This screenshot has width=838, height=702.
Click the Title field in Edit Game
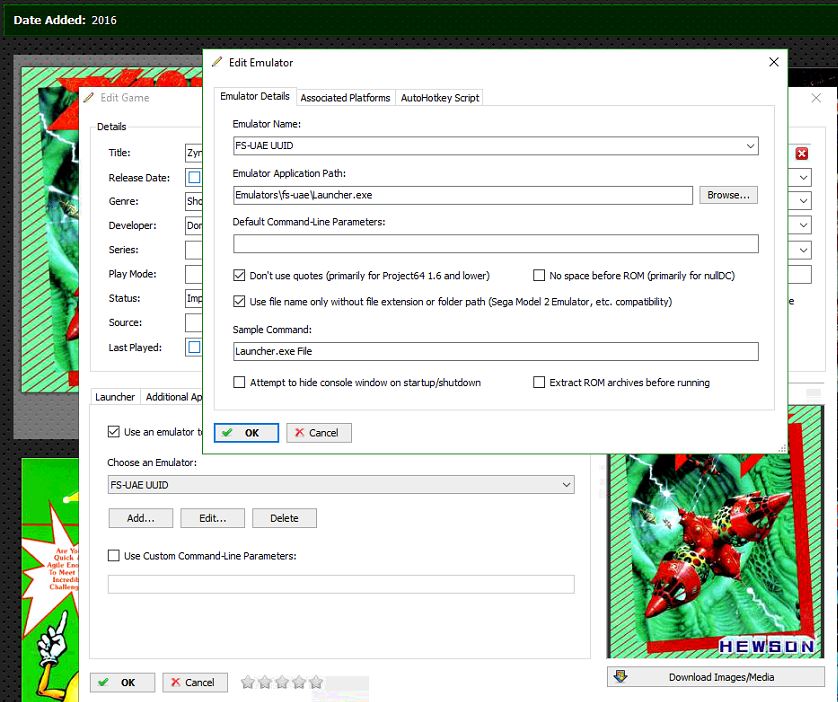point(194,153)
